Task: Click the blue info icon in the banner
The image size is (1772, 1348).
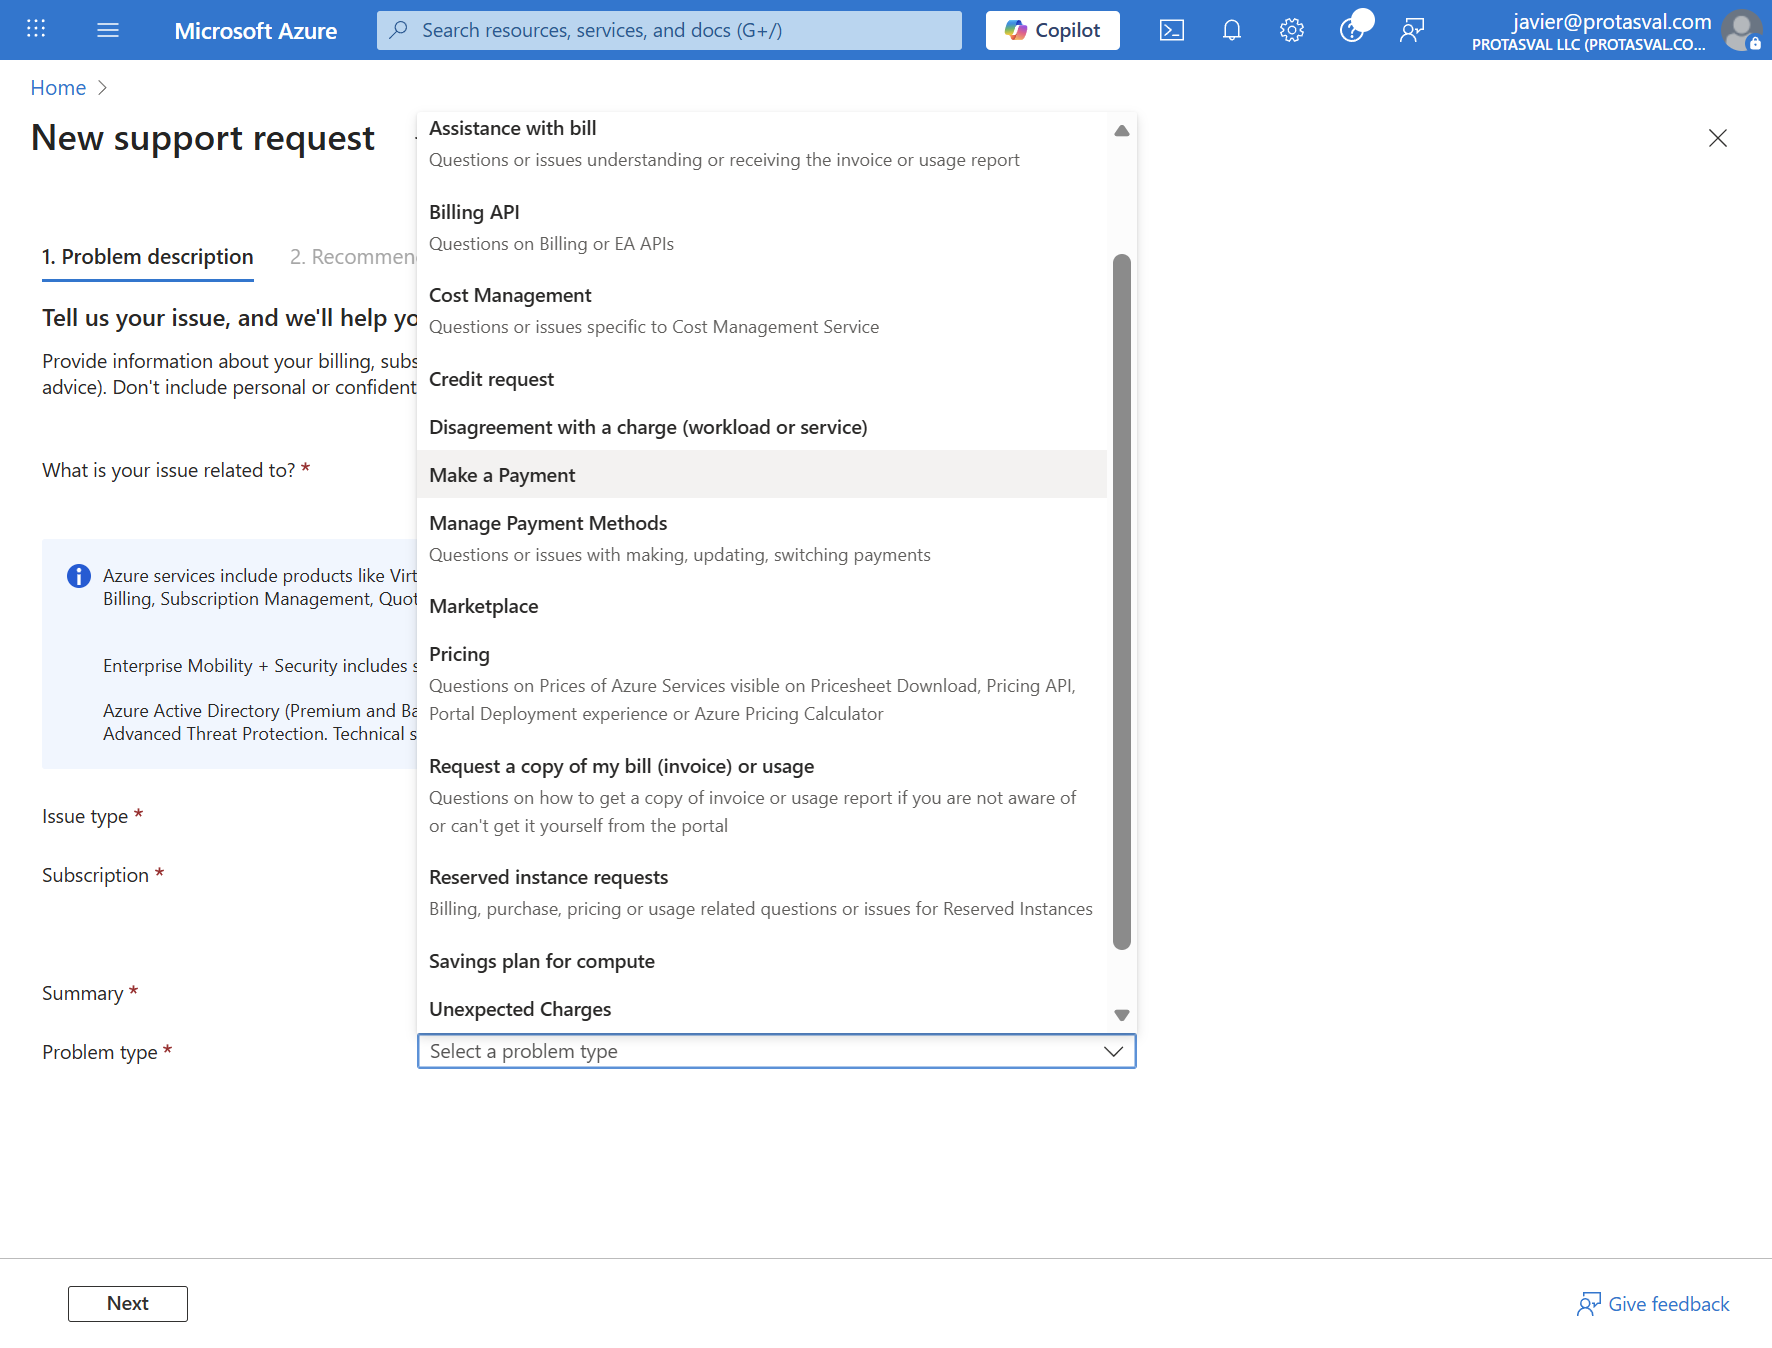Action: pyautogui.click(x=78, y=576)
